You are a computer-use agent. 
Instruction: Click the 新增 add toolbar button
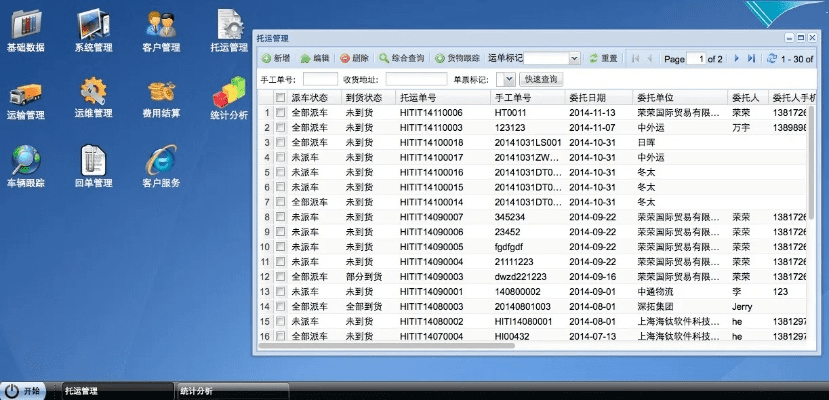pos(277,59)
